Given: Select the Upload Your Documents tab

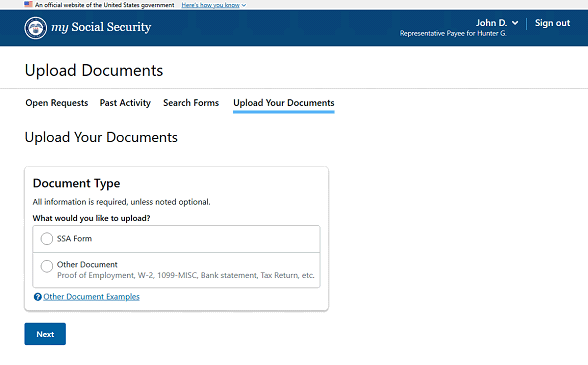Looking at the screenshot, I should (284, 103).
